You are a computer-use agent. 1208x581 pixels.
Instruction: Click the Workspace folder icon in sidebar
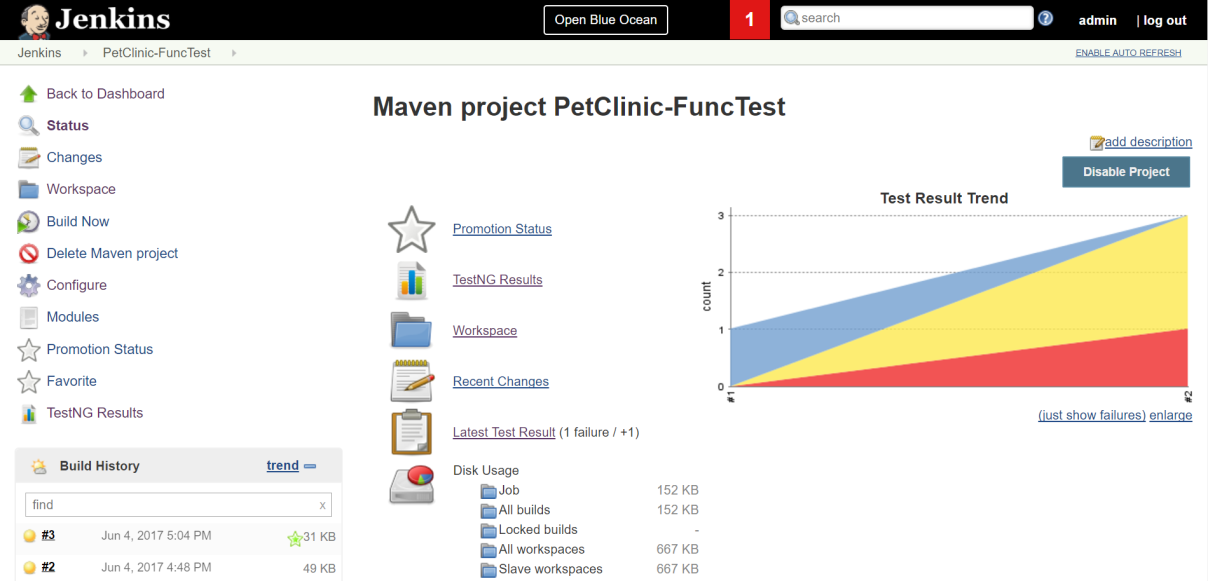(29, 190)
